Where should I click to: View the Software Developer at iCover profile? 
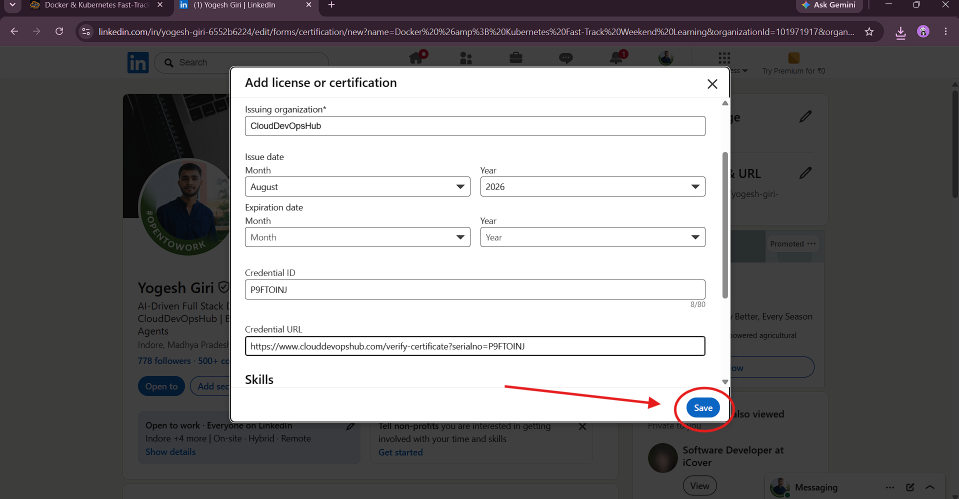tap(700, 486)
